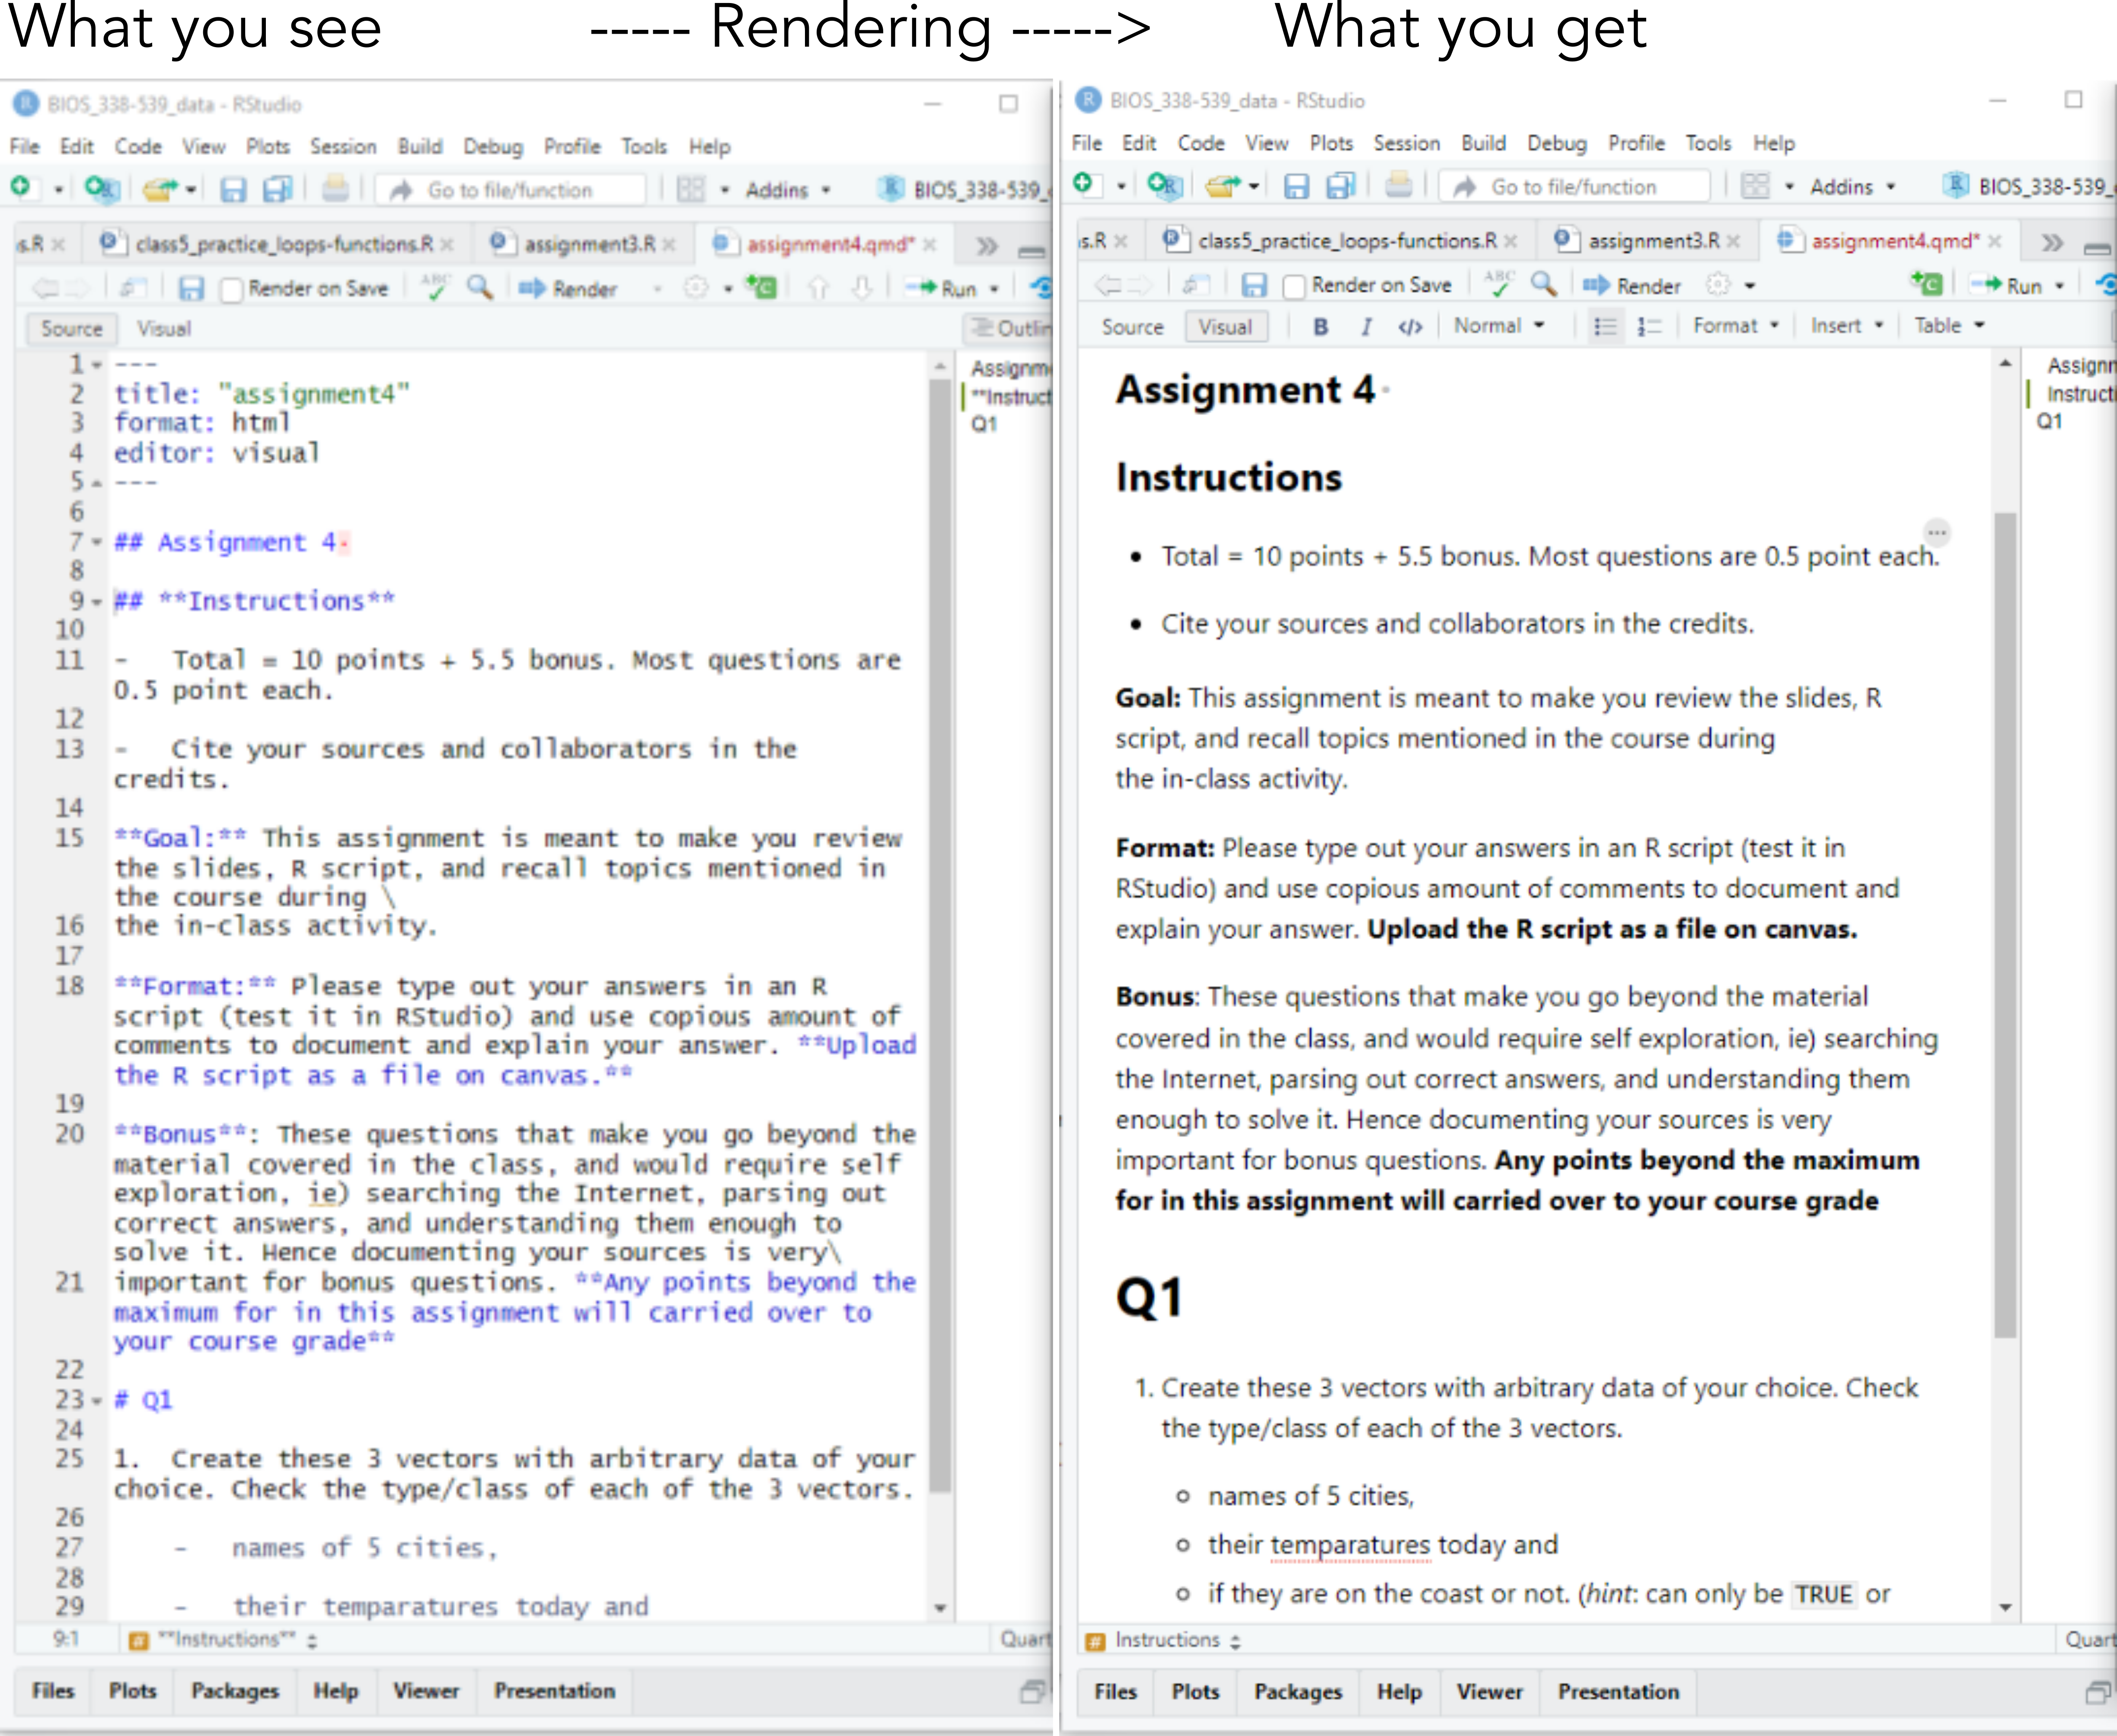This screenshot has width=2117, height=1736.
Task: Click Insert new code chunk icon in right editor
Action: (1926, 285)
